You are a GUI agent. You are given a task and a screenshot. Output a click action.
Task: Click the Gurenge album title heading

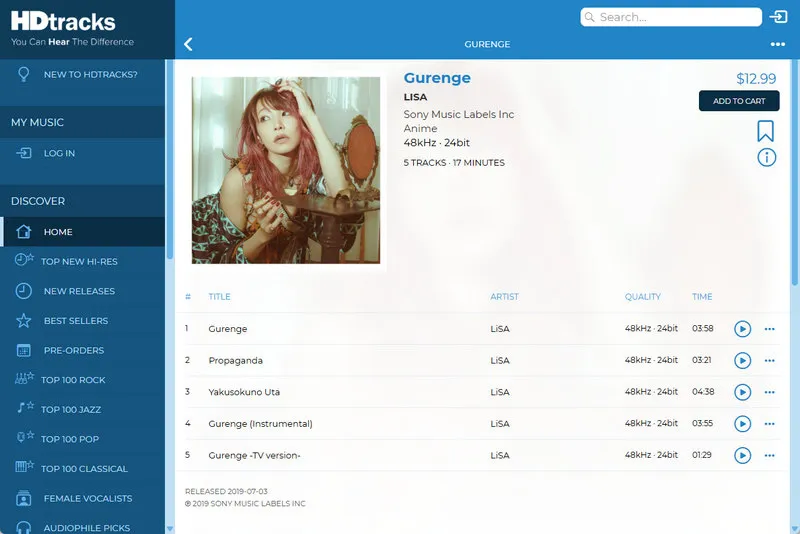coord(437,78)
